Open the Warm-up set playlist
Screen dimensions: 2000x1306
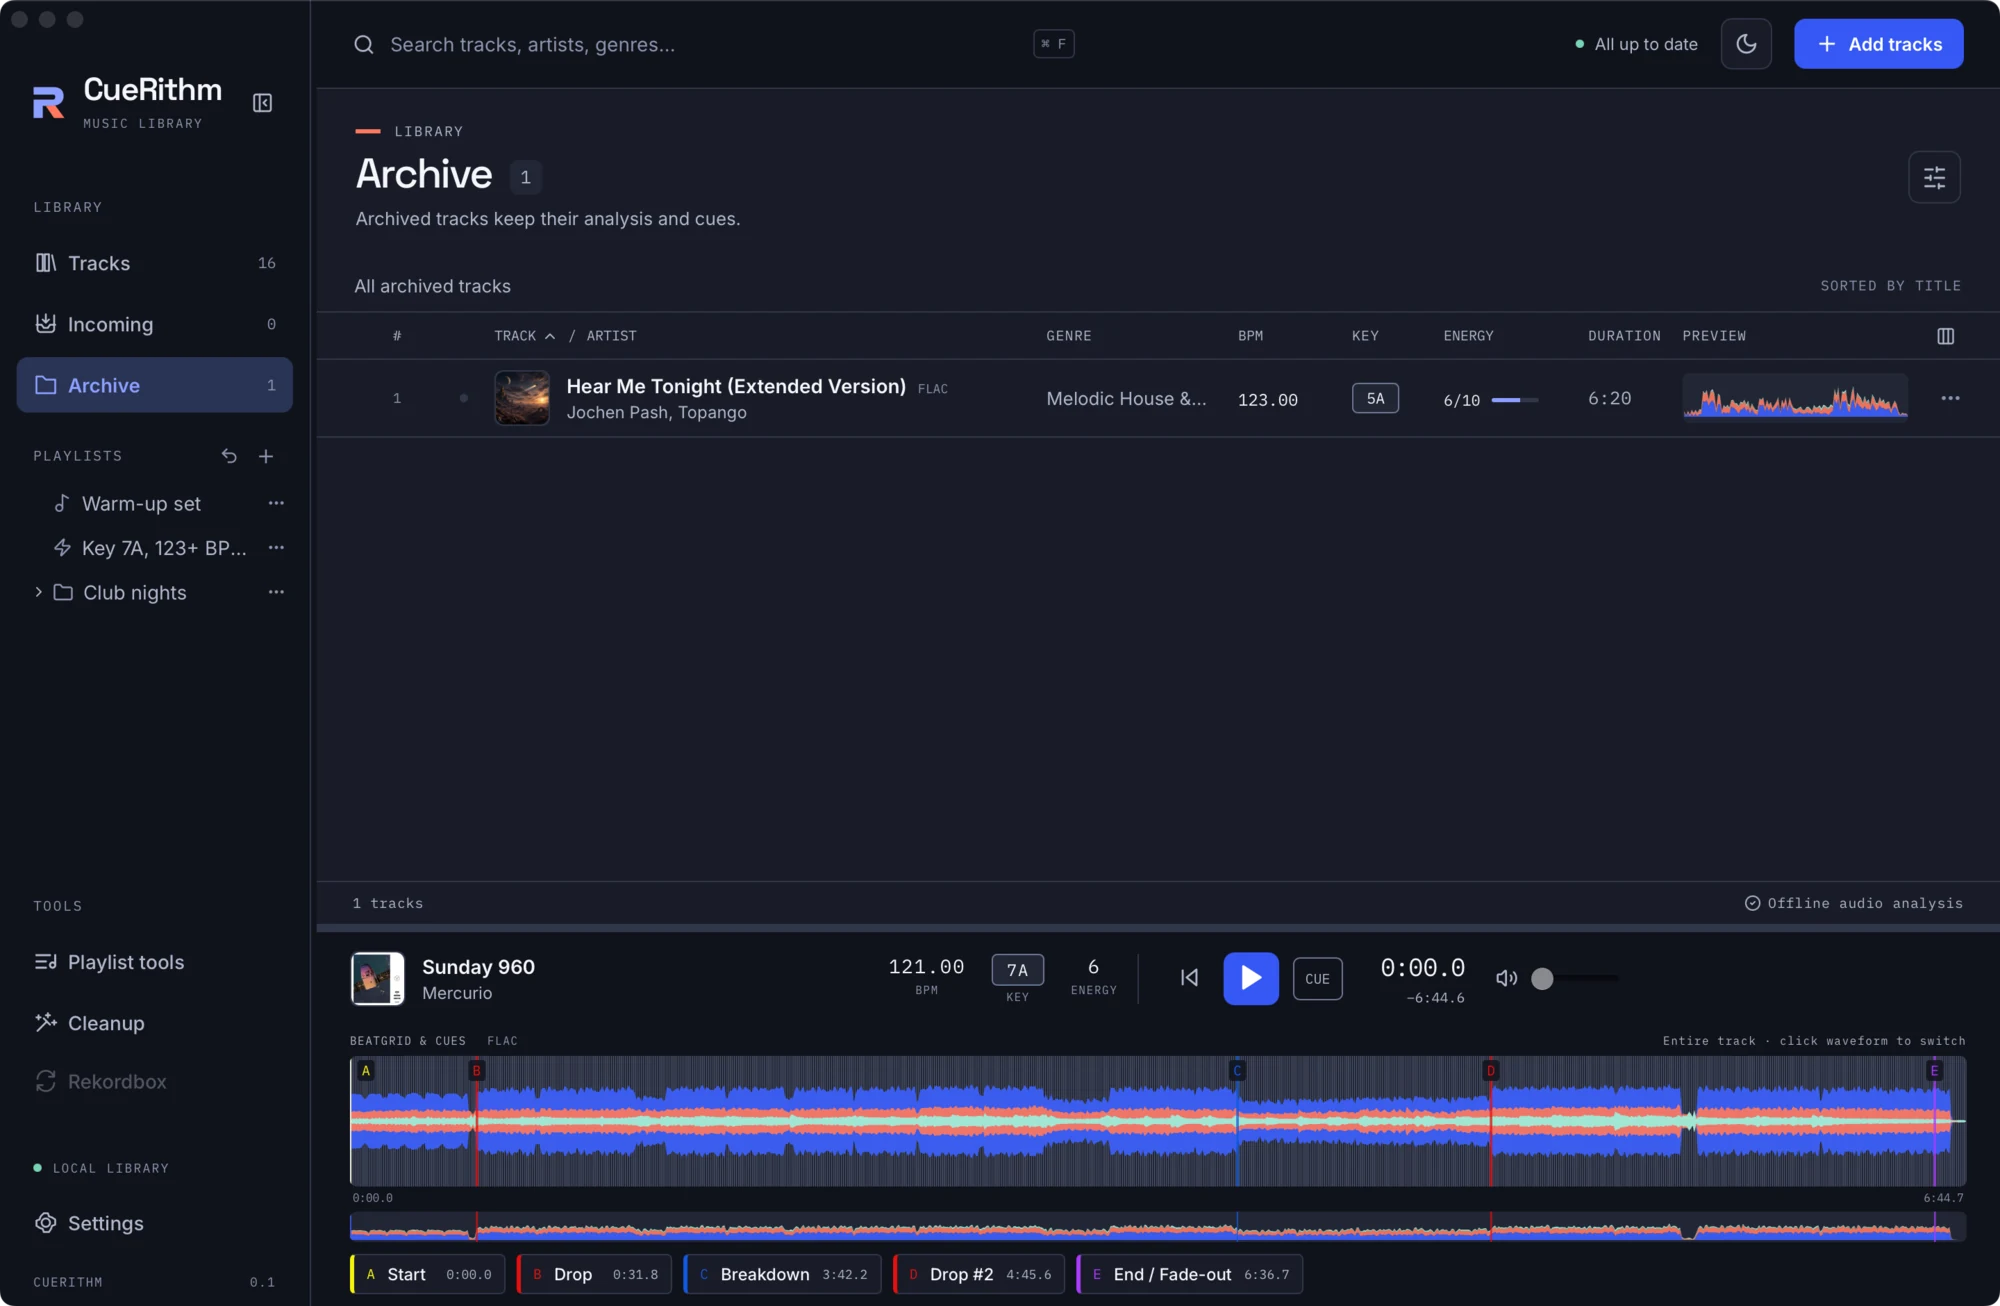click(x=141, y=504)
